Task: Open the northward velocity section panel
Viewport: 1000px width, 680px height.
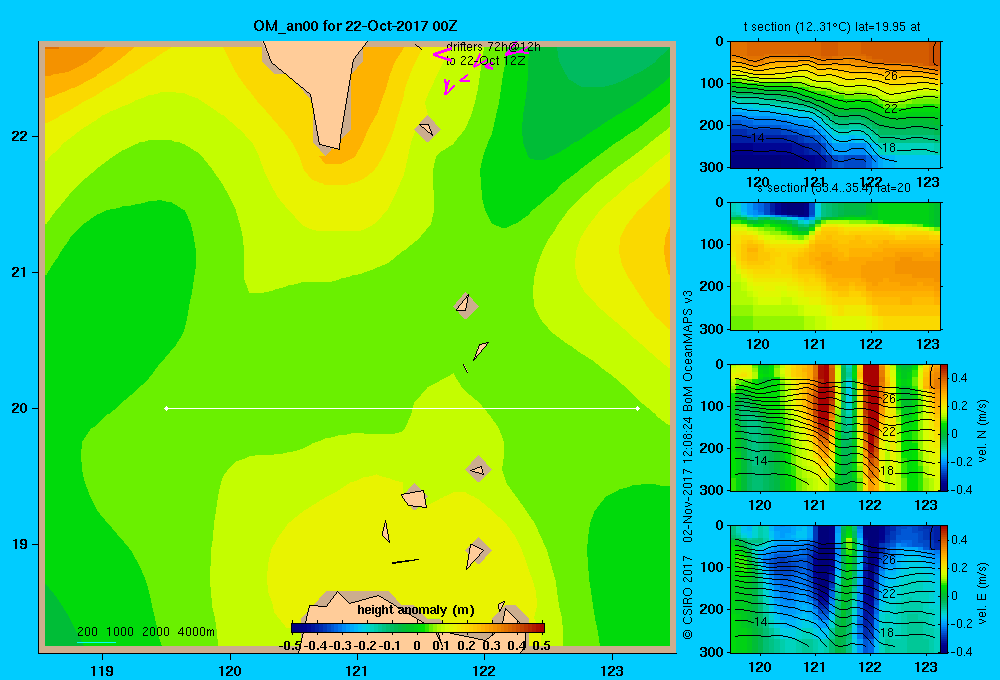Action: tap(835, 427)
